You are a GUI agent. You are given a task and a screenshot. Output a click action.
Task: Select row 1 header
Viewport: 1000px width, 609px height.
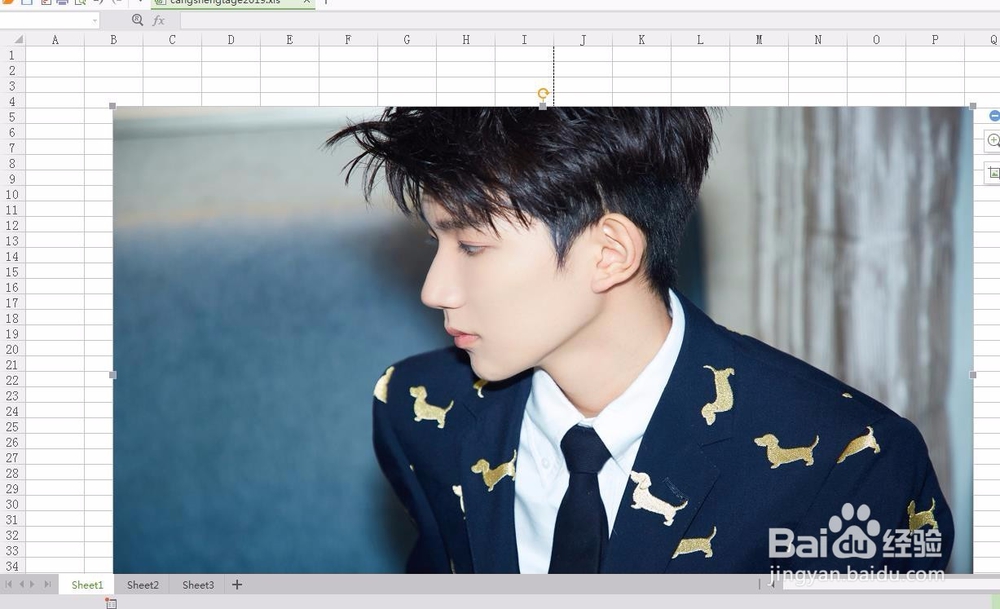point(12,55)
